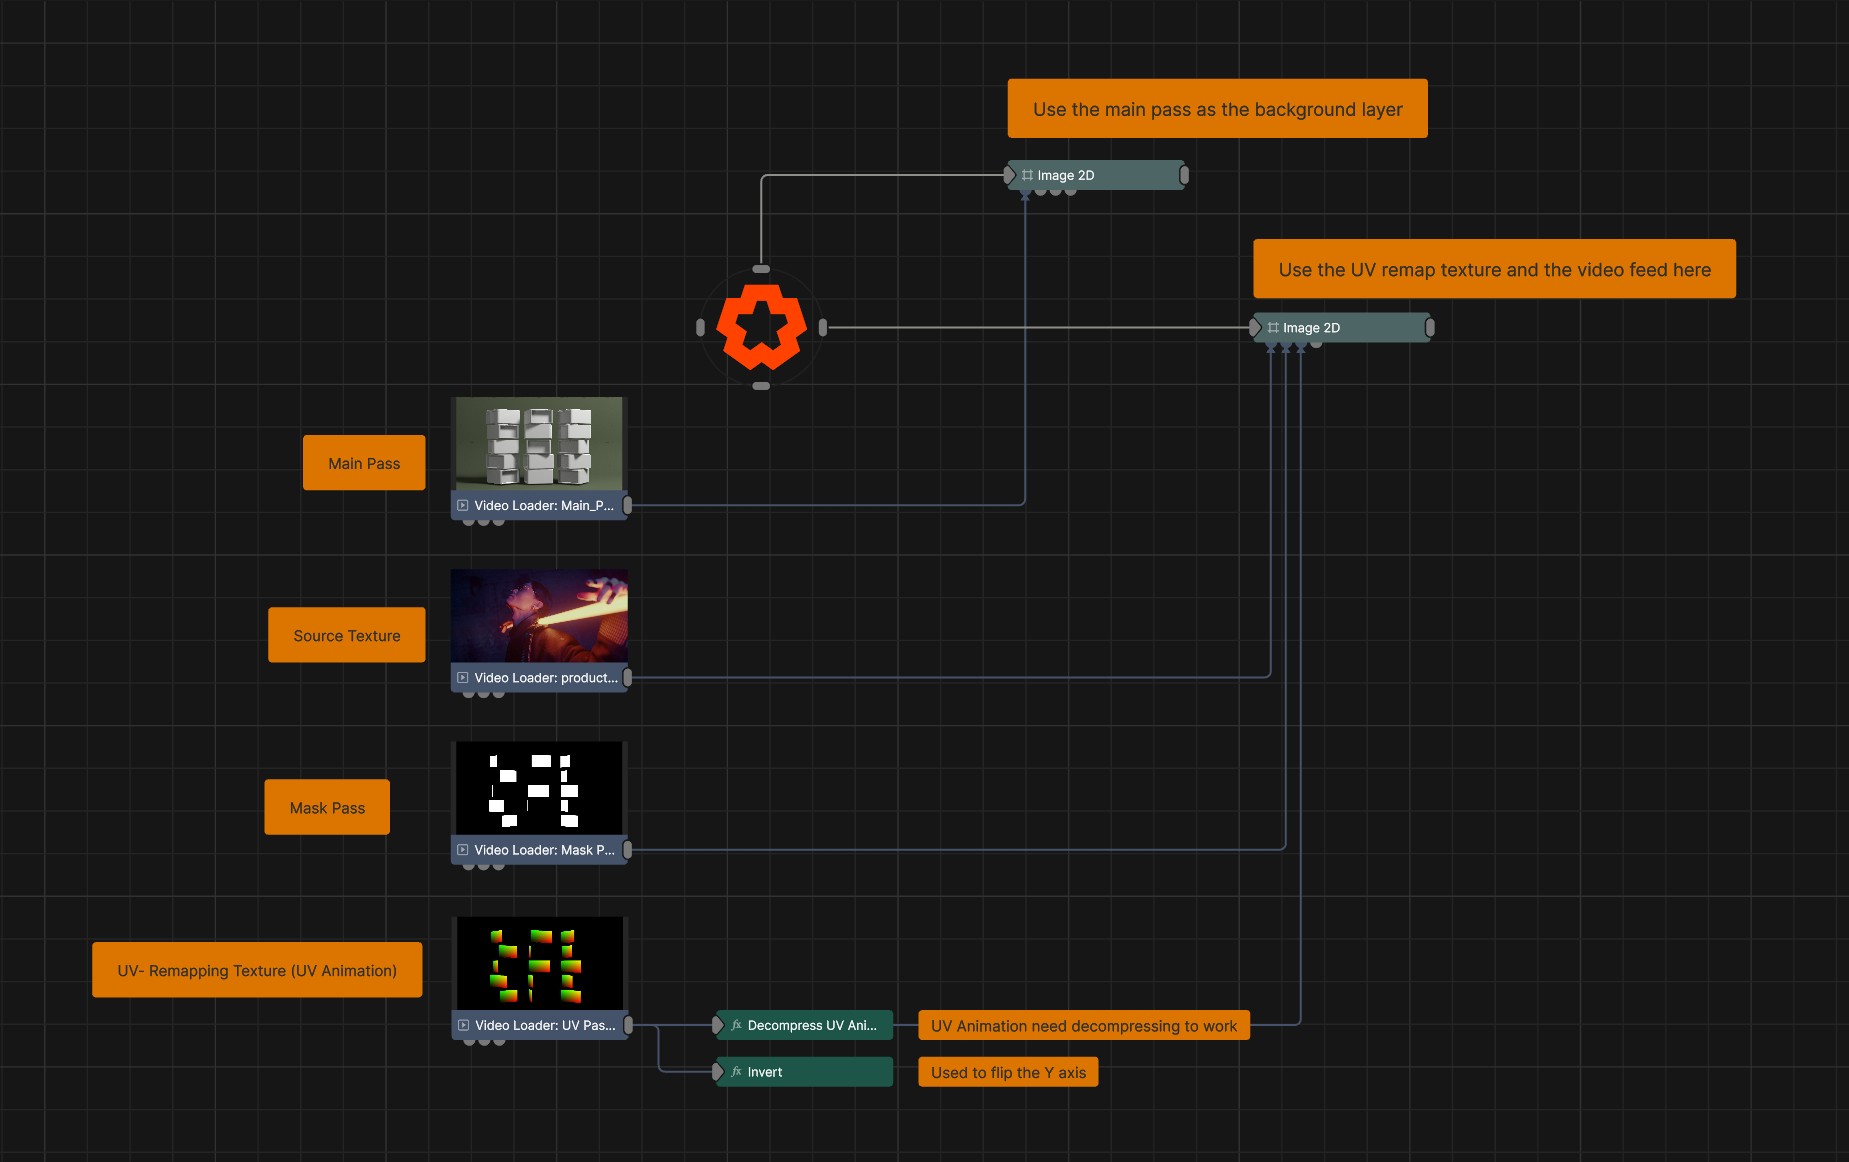The image size is (1849, 1162).
Task: Select 'Use the main pass as the background layer' note
Action: [x=1217, y=109]
